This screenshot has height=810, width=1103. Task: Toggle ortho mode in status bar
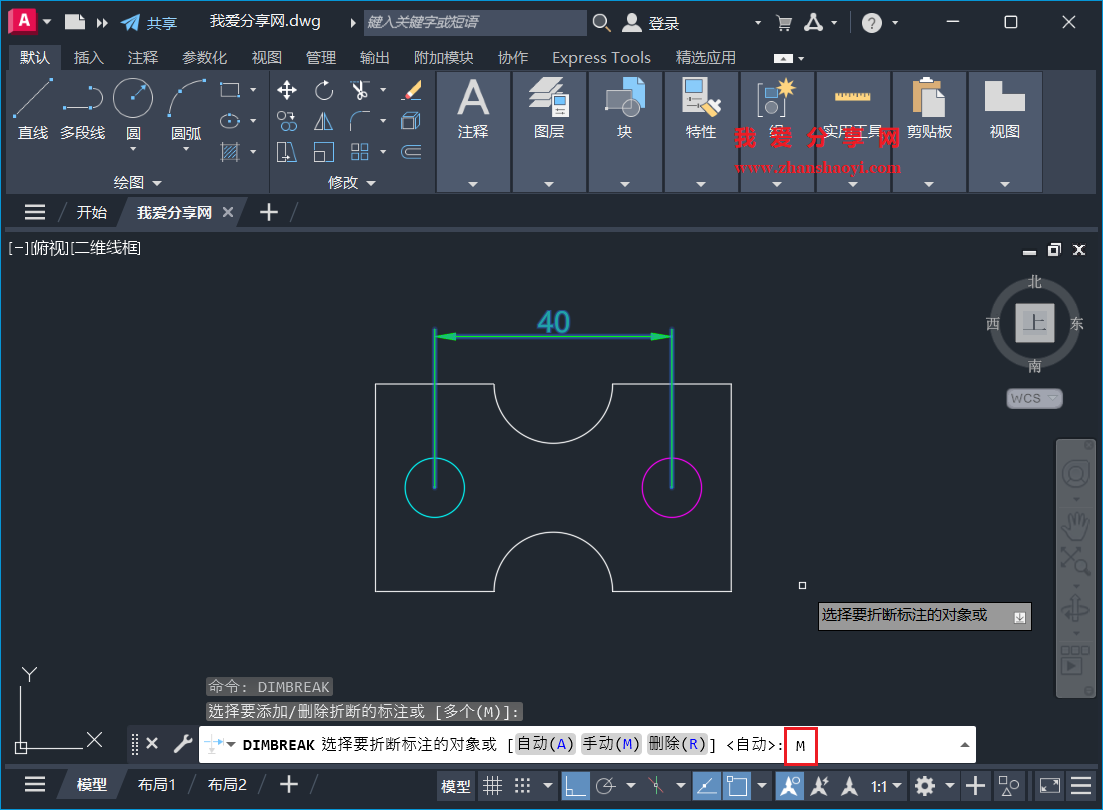point(575,786)
